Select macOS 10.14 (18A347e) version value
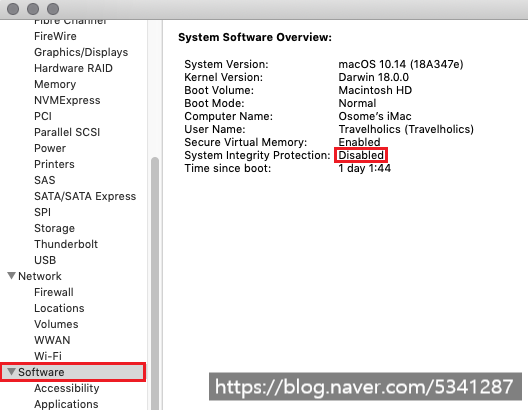 click(401, 64)
